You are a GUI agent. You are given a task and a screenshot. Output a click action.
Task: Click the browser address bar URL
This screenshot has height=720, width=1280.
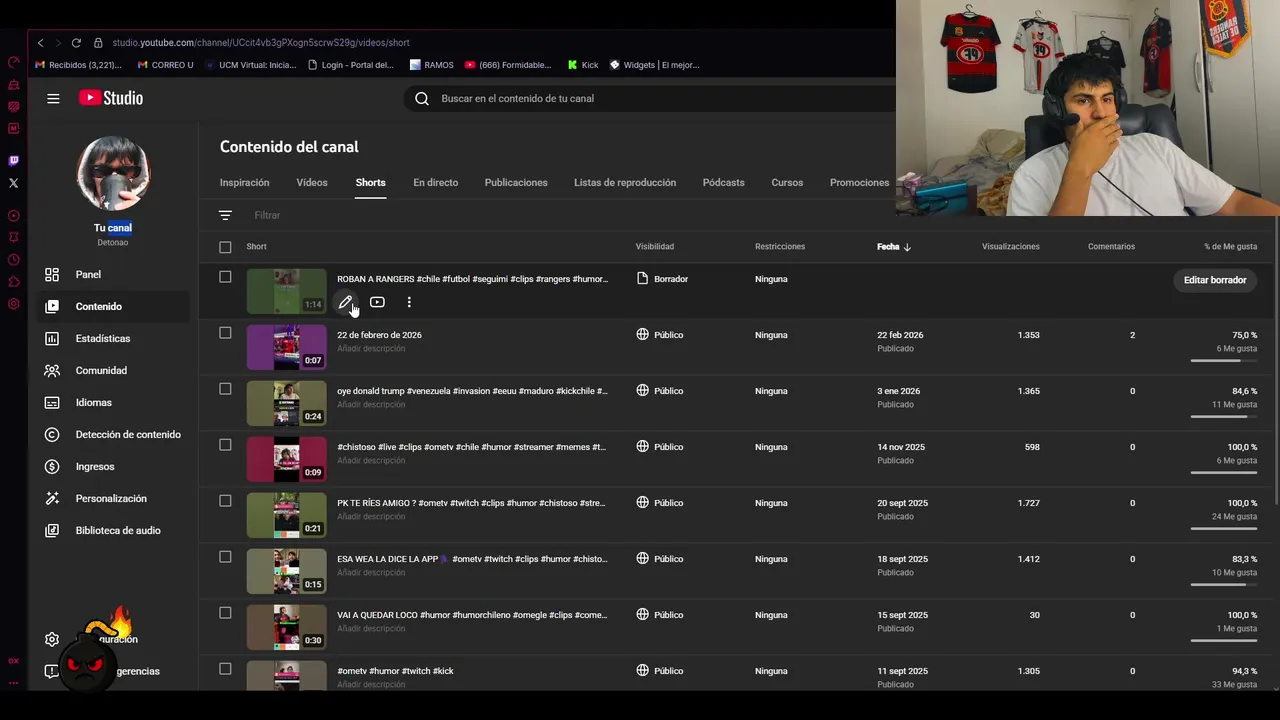[261, 43]
